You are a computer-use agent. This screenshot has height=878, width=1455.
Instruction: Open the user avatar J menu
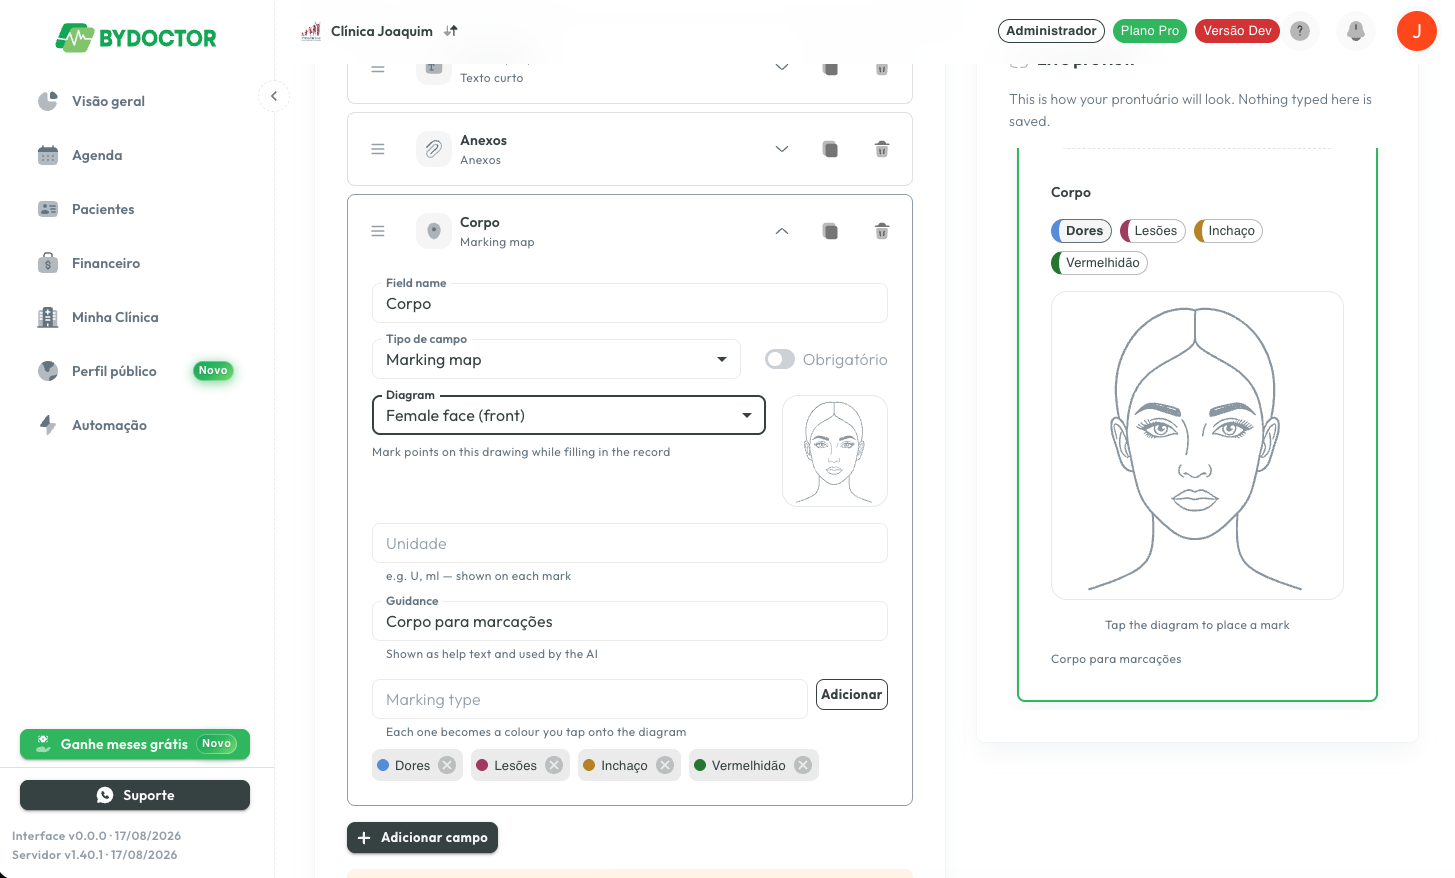click(x=1416, y=31)
